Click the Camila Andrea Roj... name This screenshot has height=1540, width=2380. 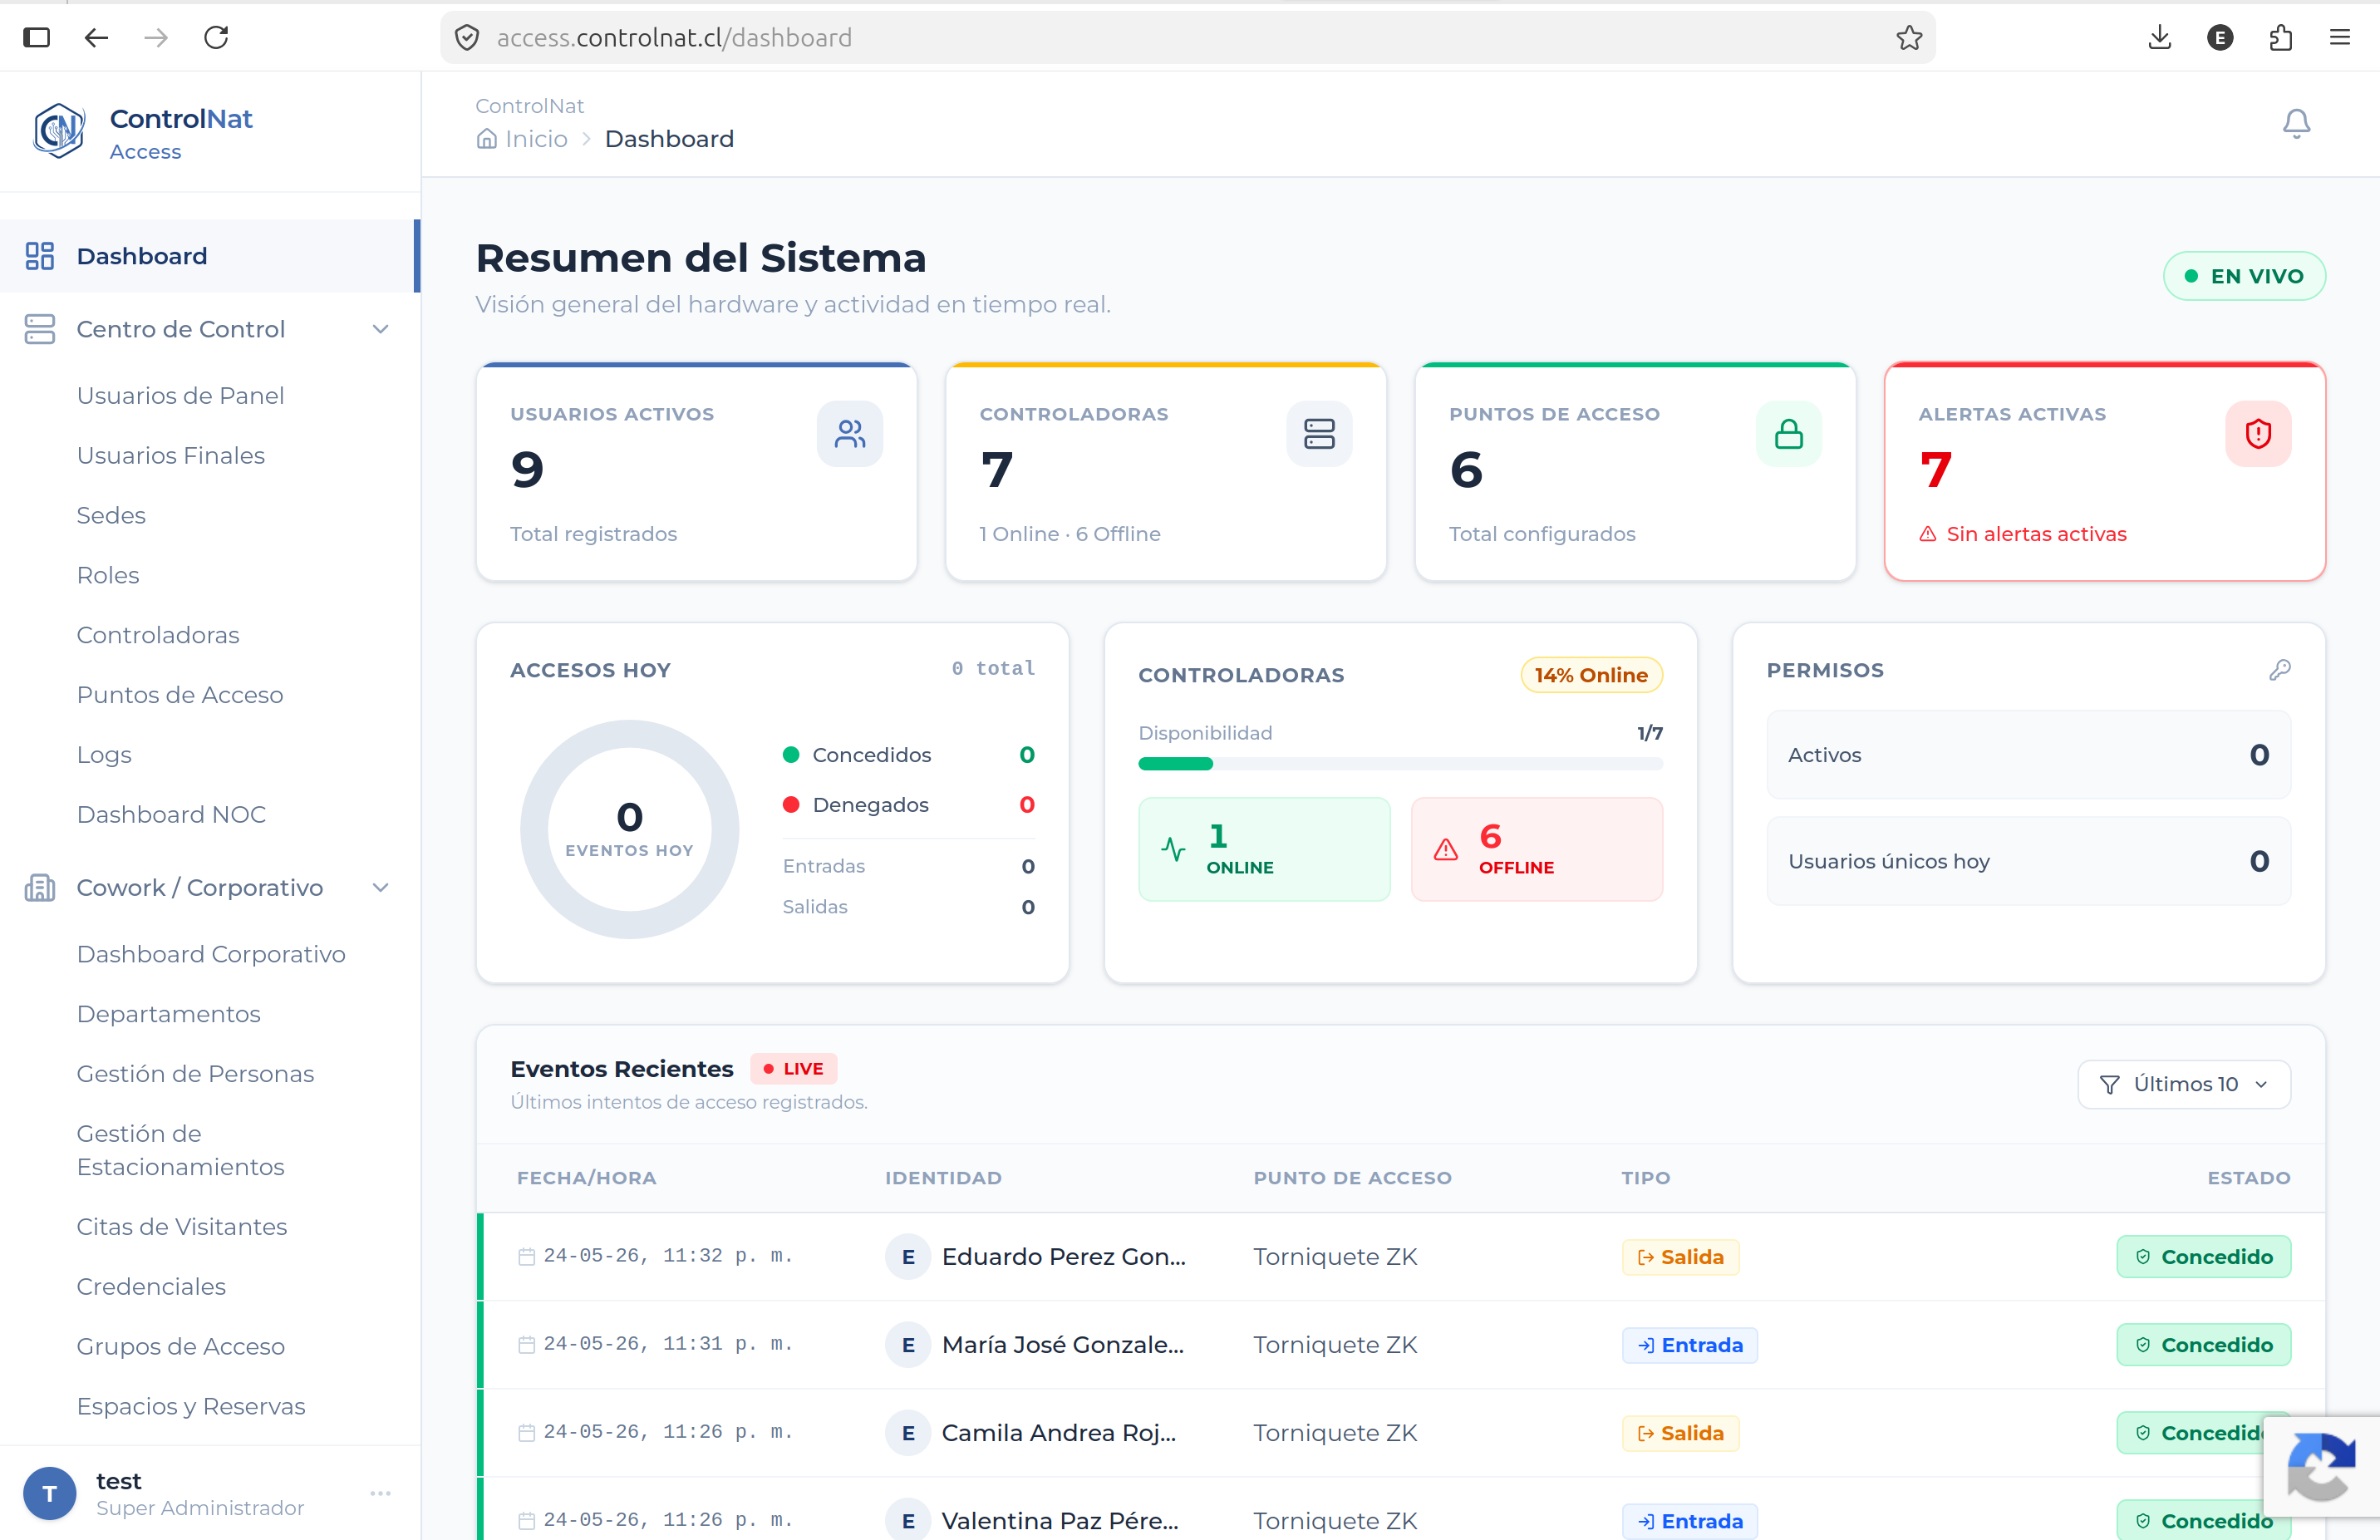tap(1058, 1433)
